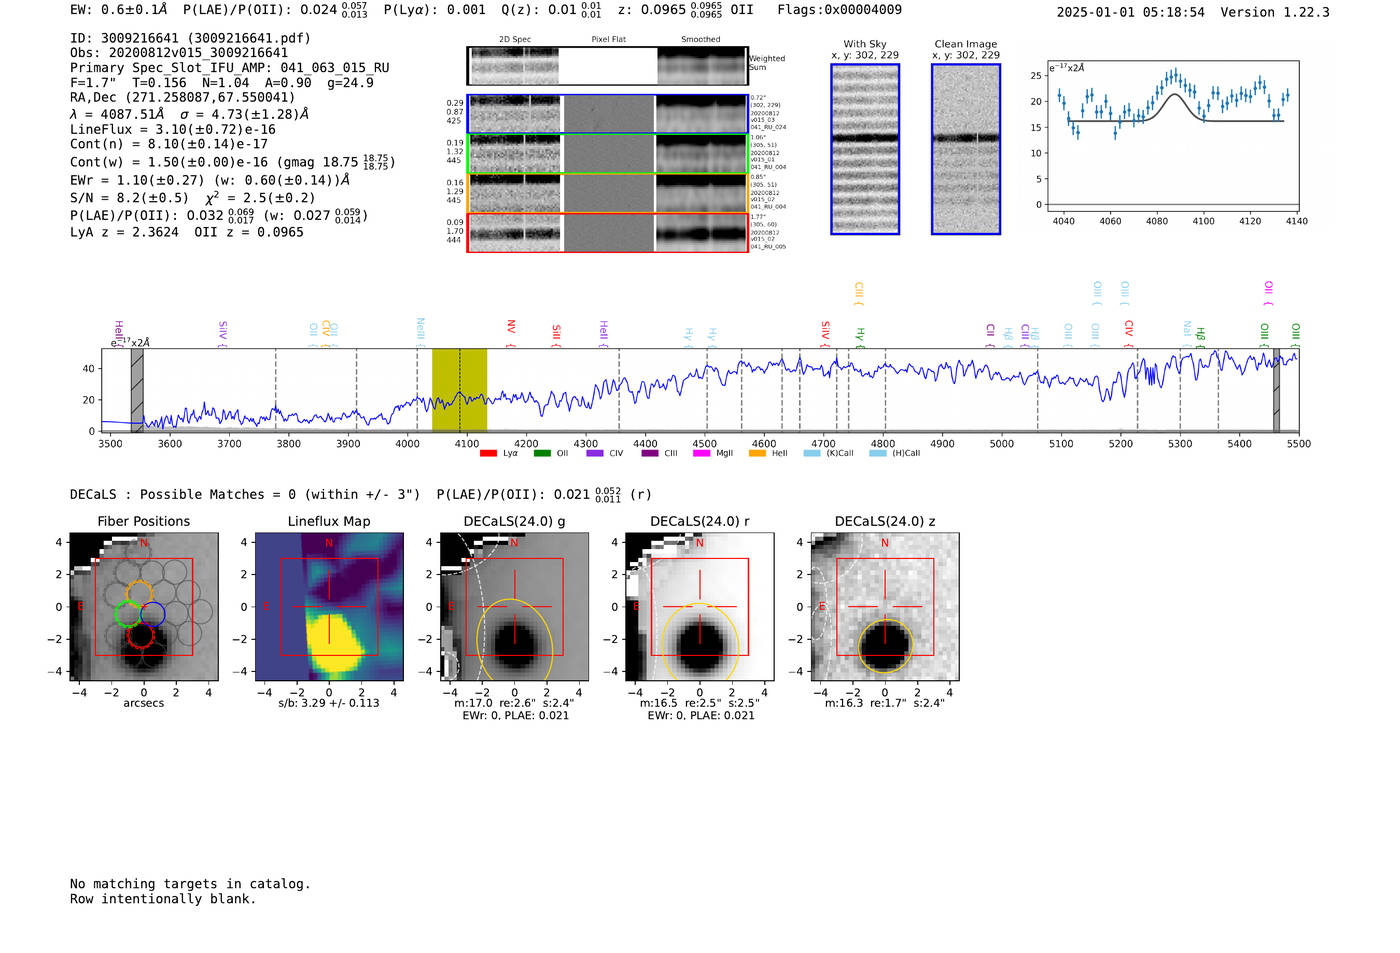Select the orange-bordered 2D spectrum row
Image resolution: width=1400 pixels, height=953 pixels.
(x=608, y=193)
